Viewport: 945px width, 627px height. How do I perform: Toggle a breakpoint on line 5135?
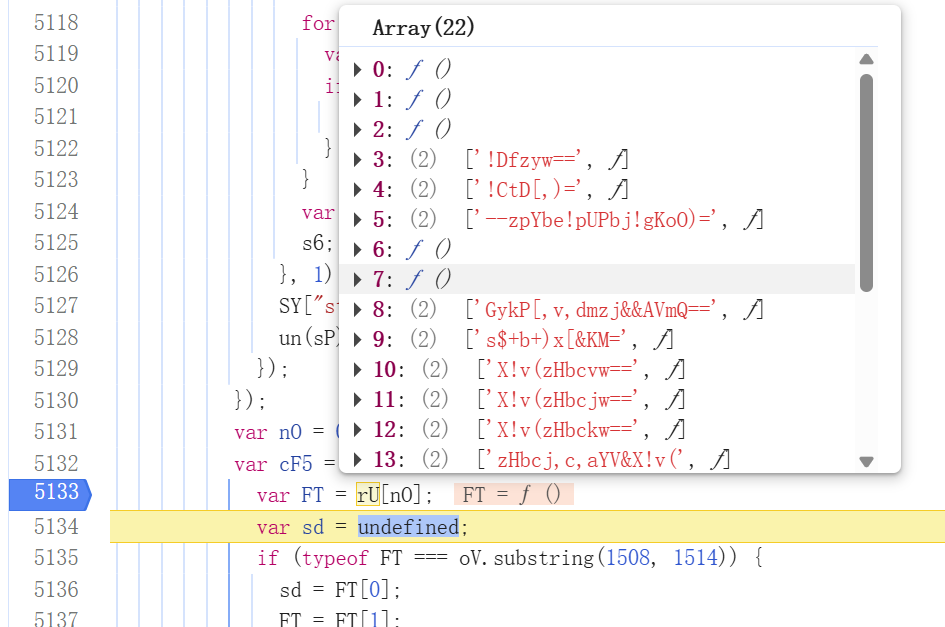click(56, 558)
